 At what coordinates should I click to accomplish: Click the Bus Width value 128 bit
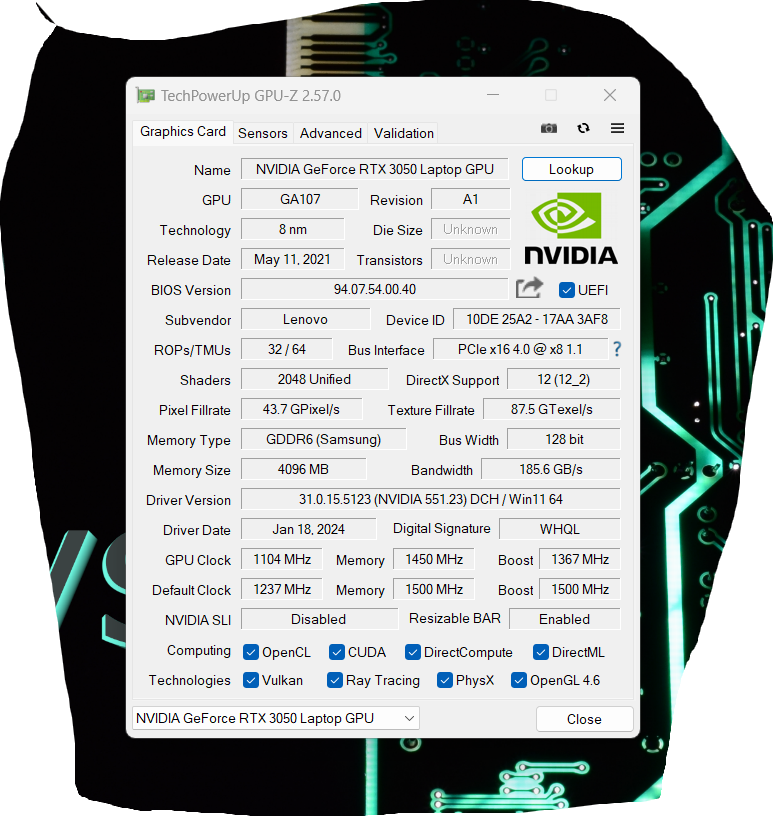click(x=564, y=439)
